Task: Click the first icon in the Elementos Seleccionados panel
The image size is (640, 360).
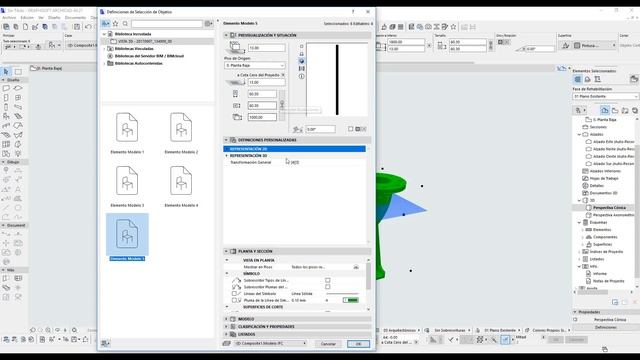Action: point(578,79)
